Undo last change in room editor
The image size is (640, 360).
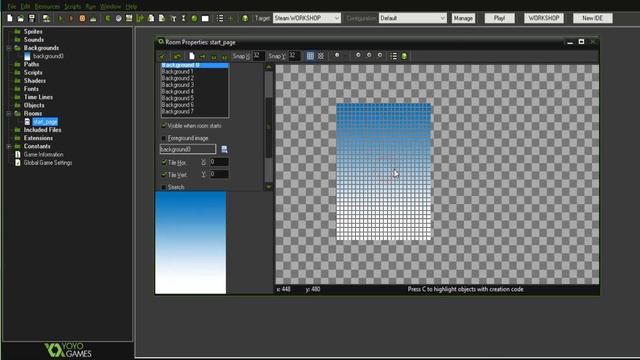click(177, 56)
